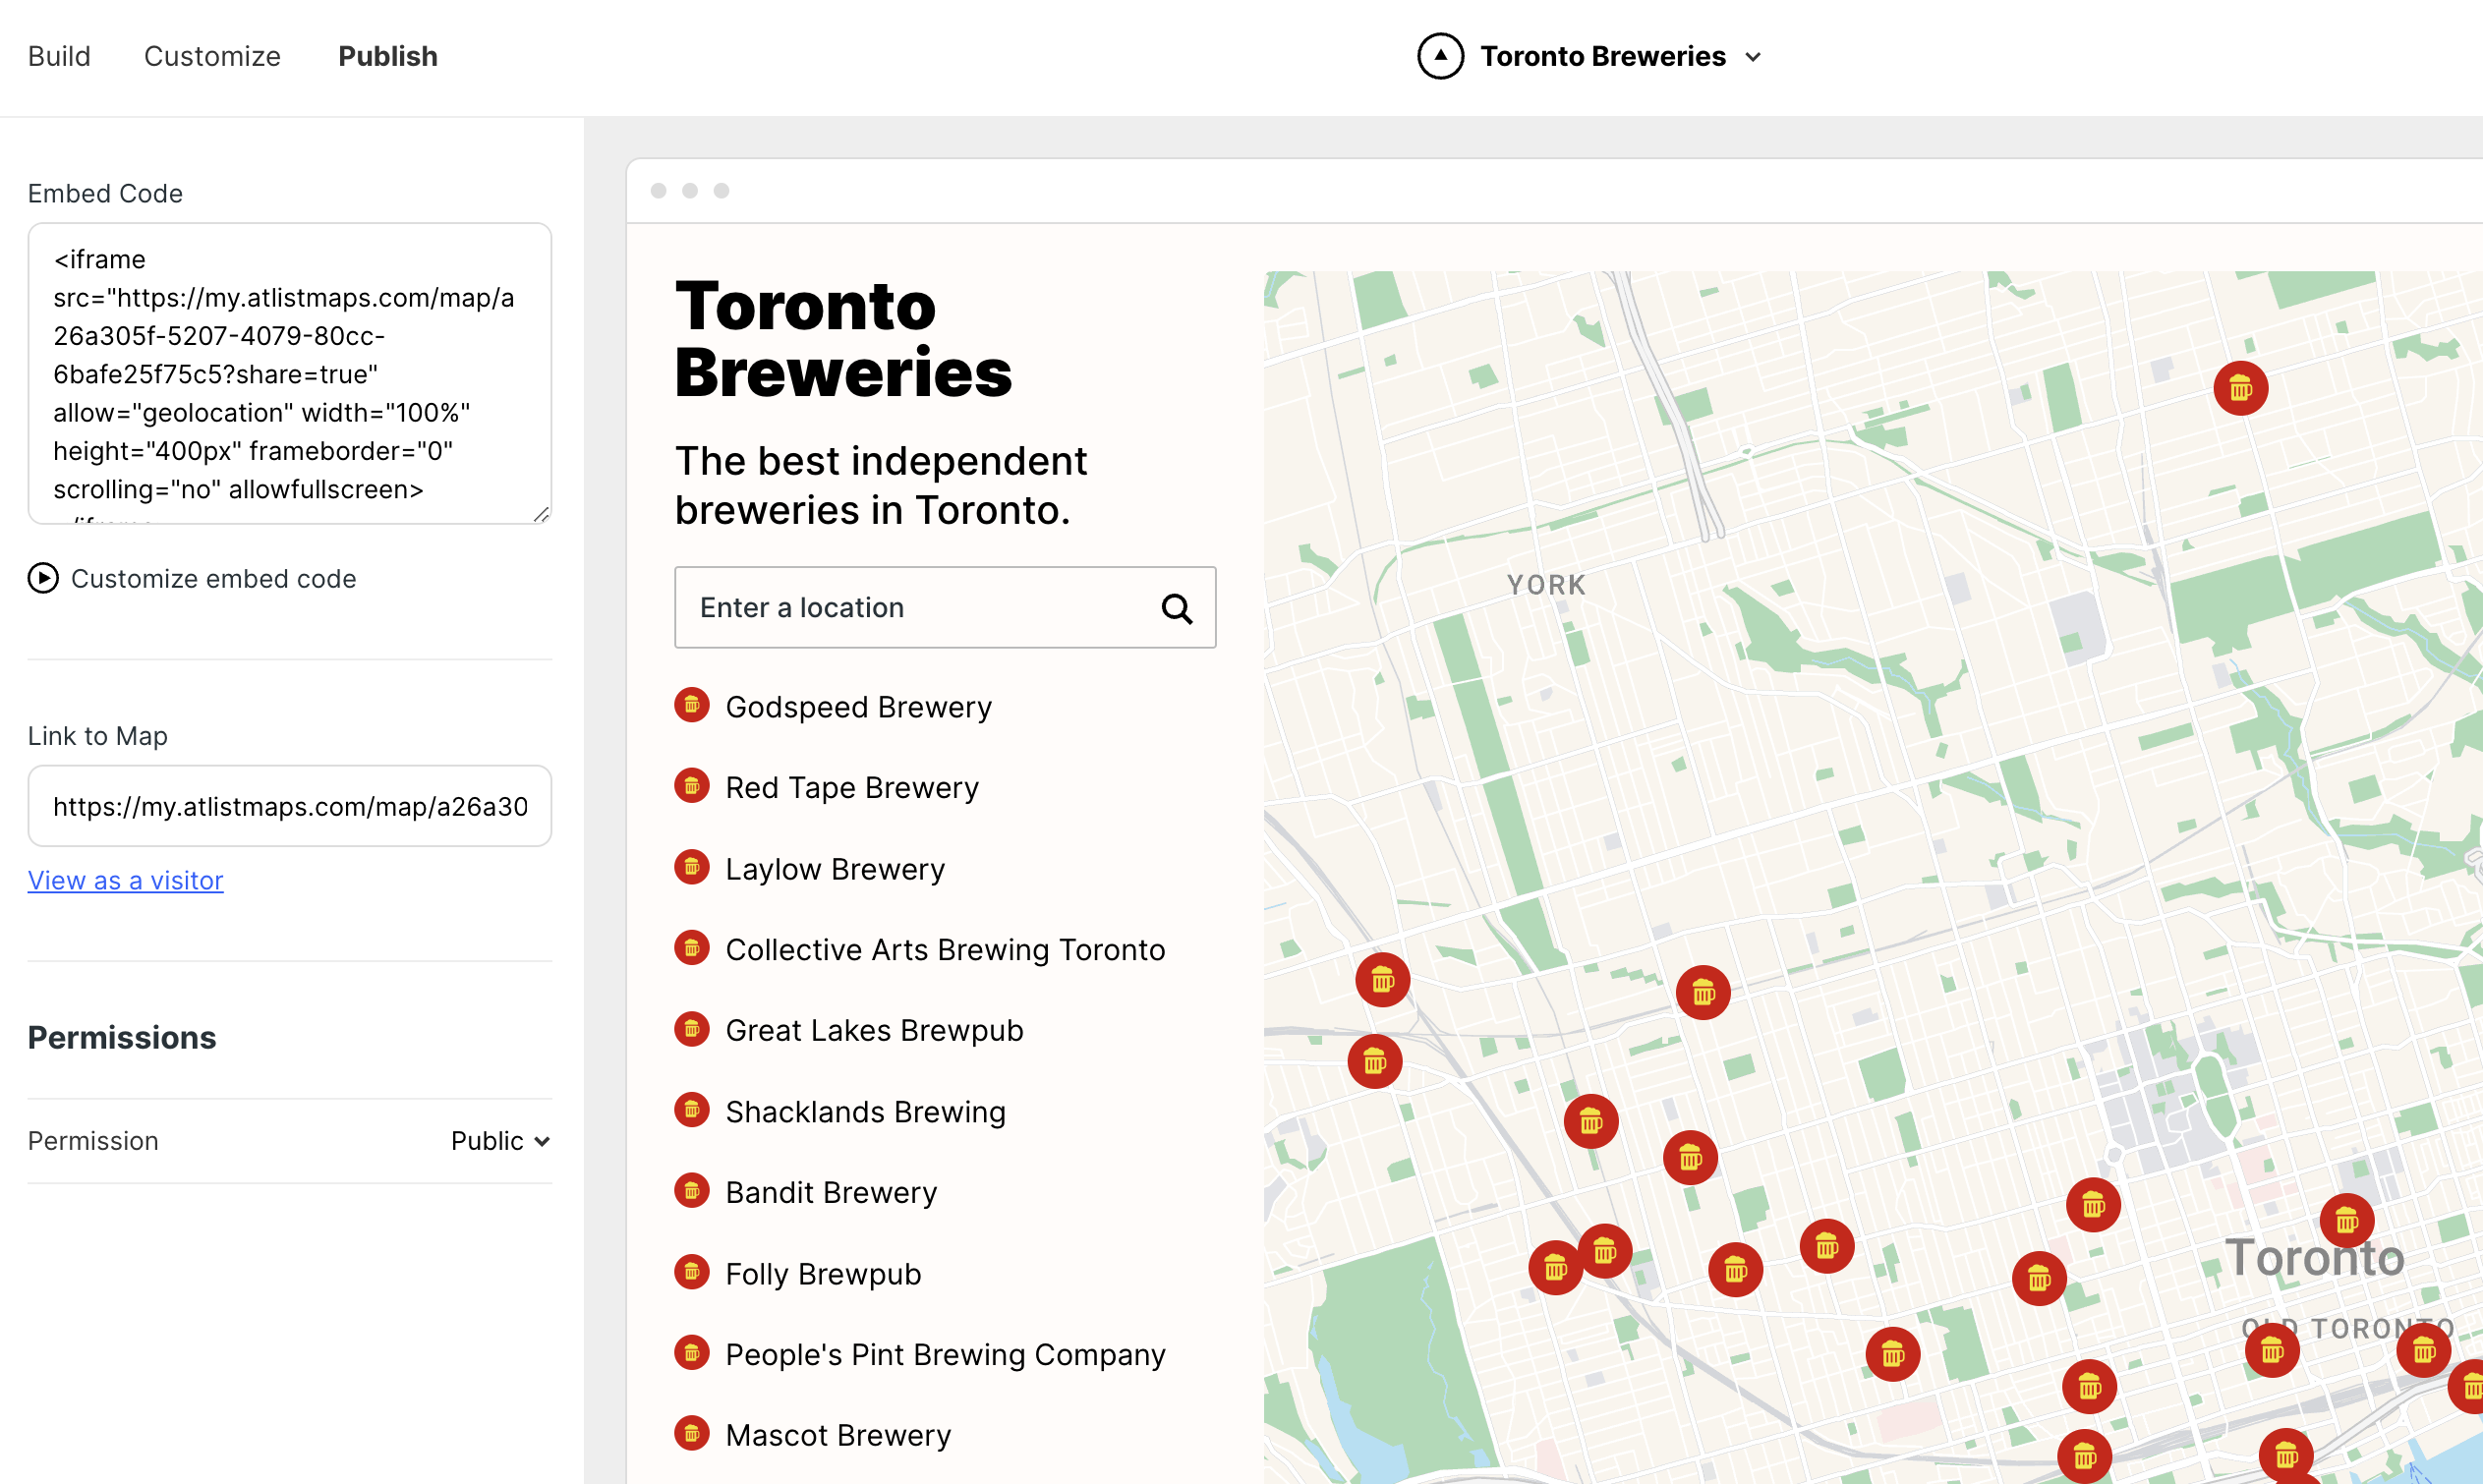This screenshot has height=1484, width=2483.
Task: Click the beer icon next to Shacklands Brewing
Action: coord(692,1110)
